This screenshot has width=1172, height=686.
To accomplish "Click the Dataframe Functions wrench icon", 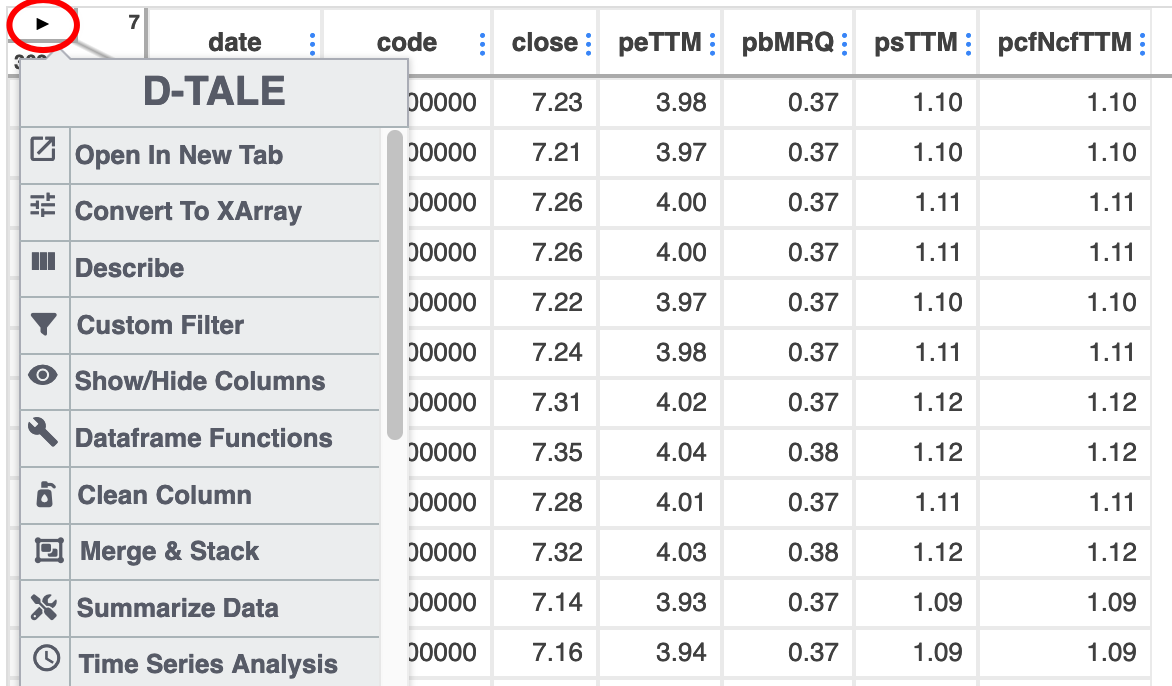I will pyautogui.click(x=43, y=433).
